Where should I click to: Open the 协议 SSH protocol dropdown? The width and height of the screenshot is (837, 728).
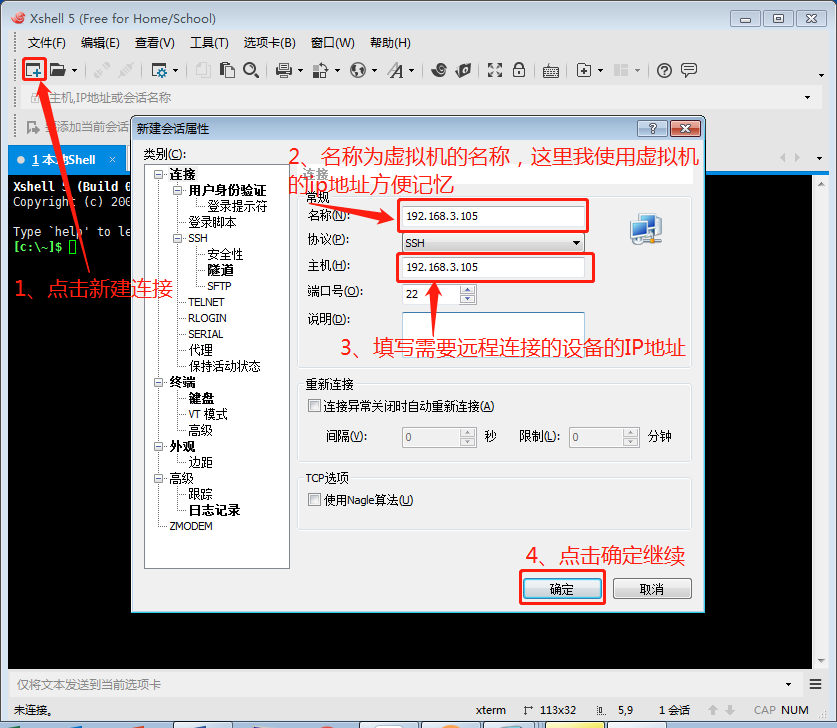coord(493,243)
